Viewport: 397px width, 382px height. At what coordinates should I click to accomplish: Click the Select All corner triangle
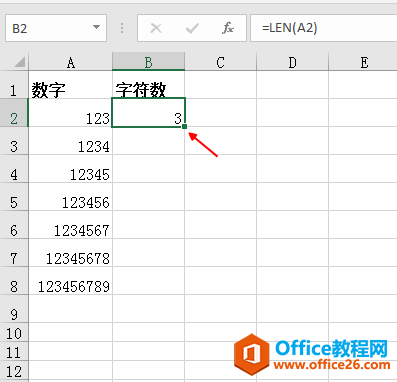20,62
